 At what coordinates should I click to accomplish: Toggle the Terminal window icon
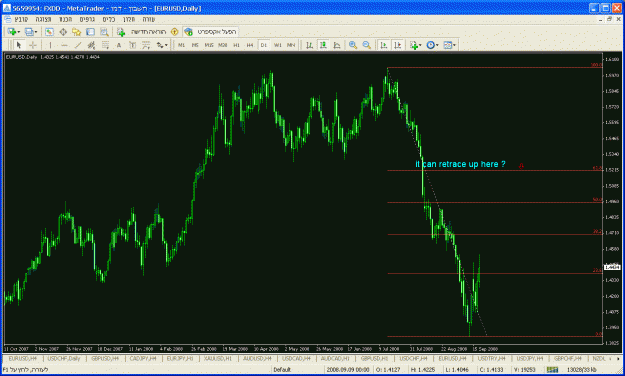click(90, 31)
